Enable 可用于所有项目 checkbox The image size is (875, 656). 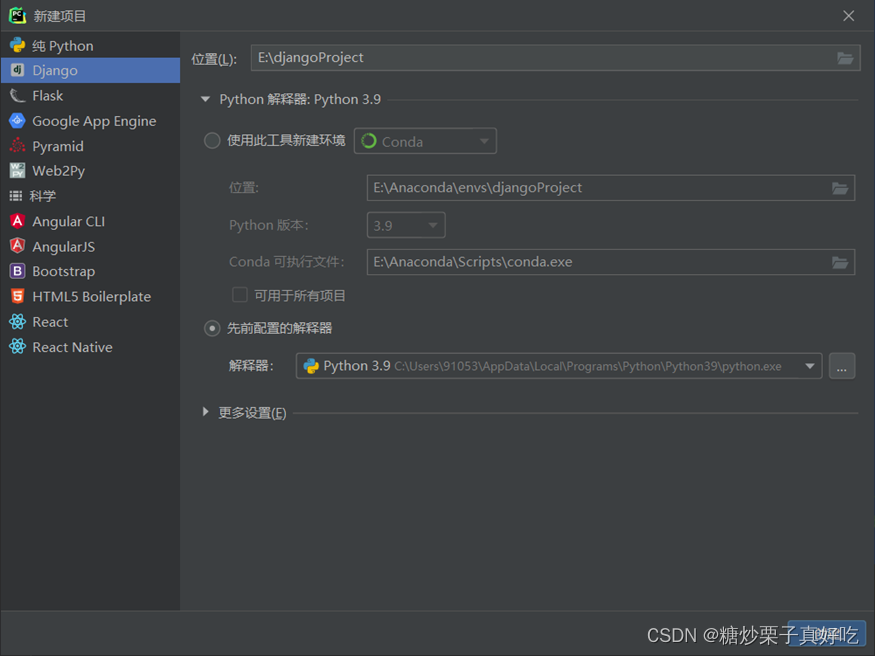pyautogui.click(x=239, y=295)
